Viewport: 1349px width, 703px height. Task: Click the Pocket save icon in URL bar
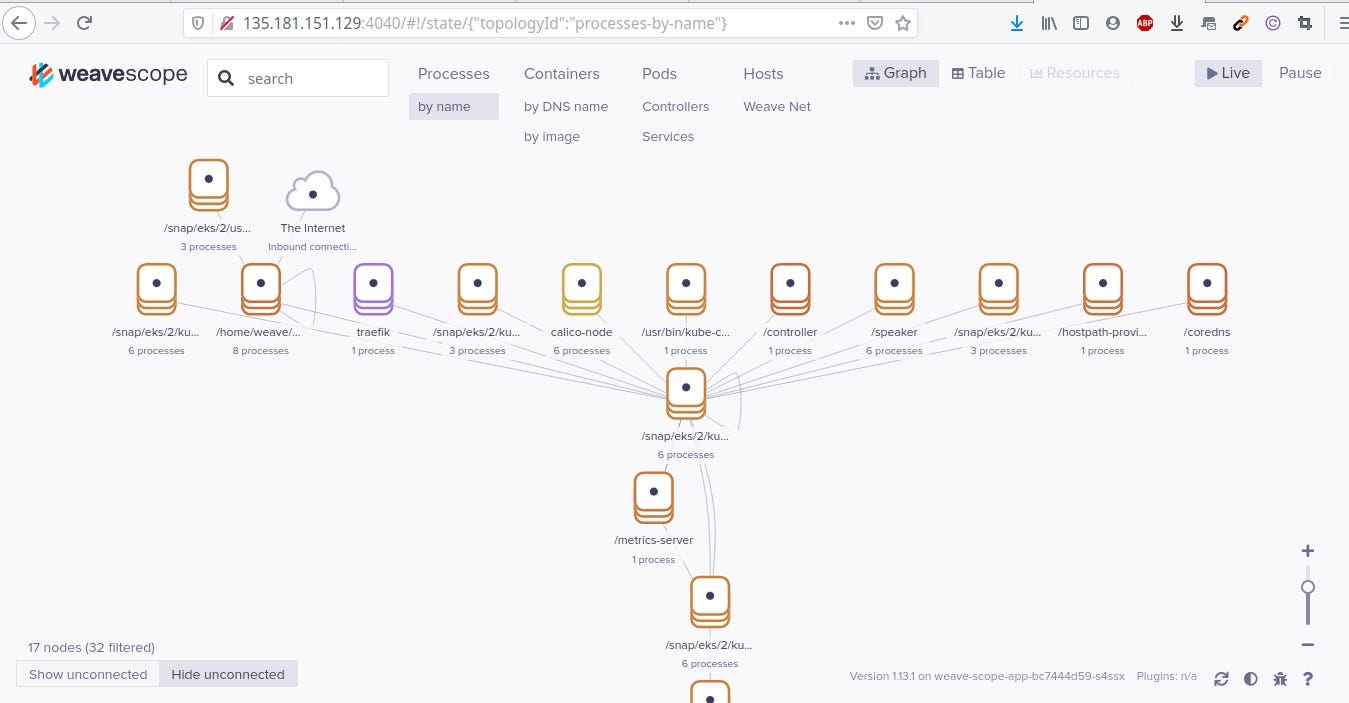pyautogui.click(x=875, y=22)
